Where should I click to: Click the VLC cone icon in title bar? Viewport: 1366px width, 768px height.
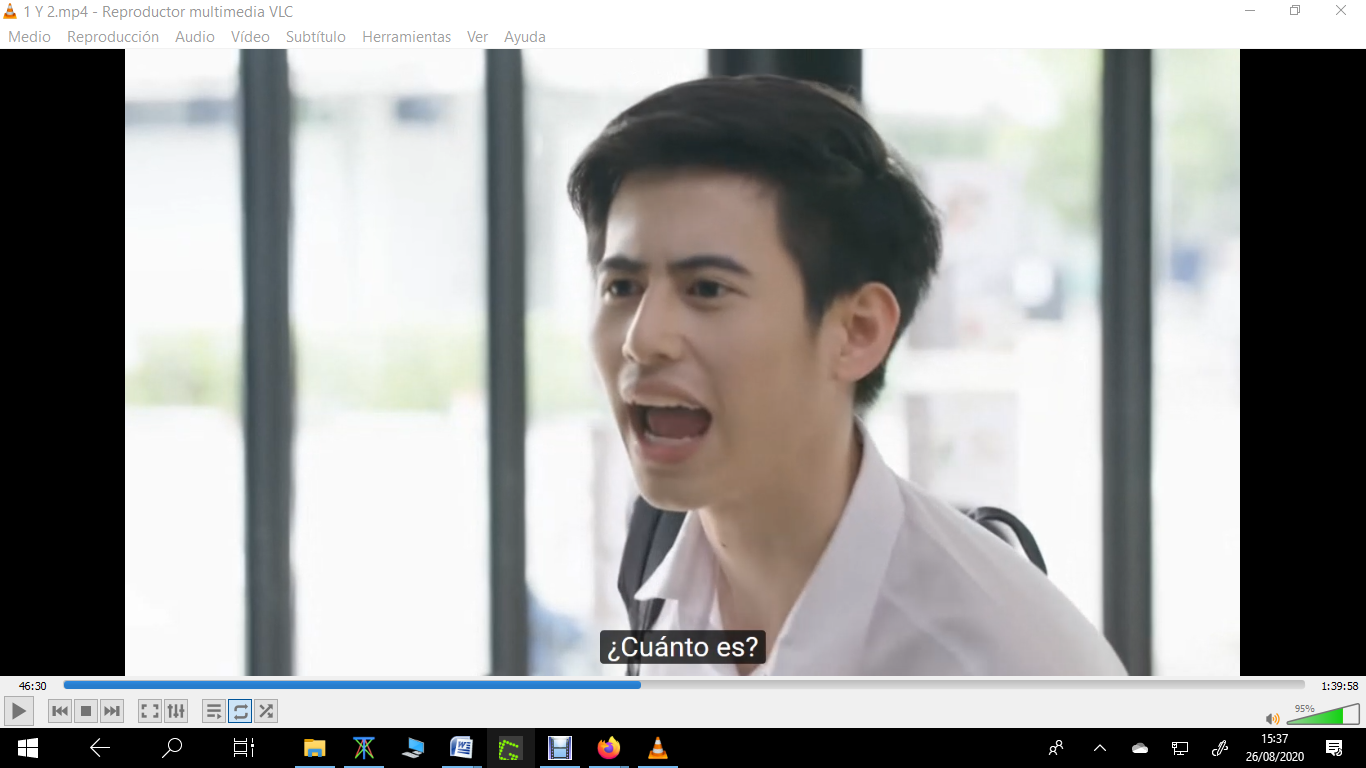coord(10,11)
